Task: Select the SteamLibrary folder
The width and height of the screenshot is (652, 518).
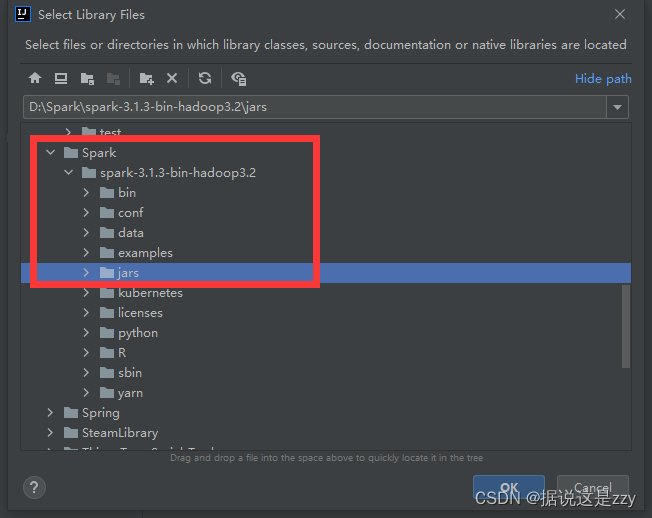Action: pos(111,432)
